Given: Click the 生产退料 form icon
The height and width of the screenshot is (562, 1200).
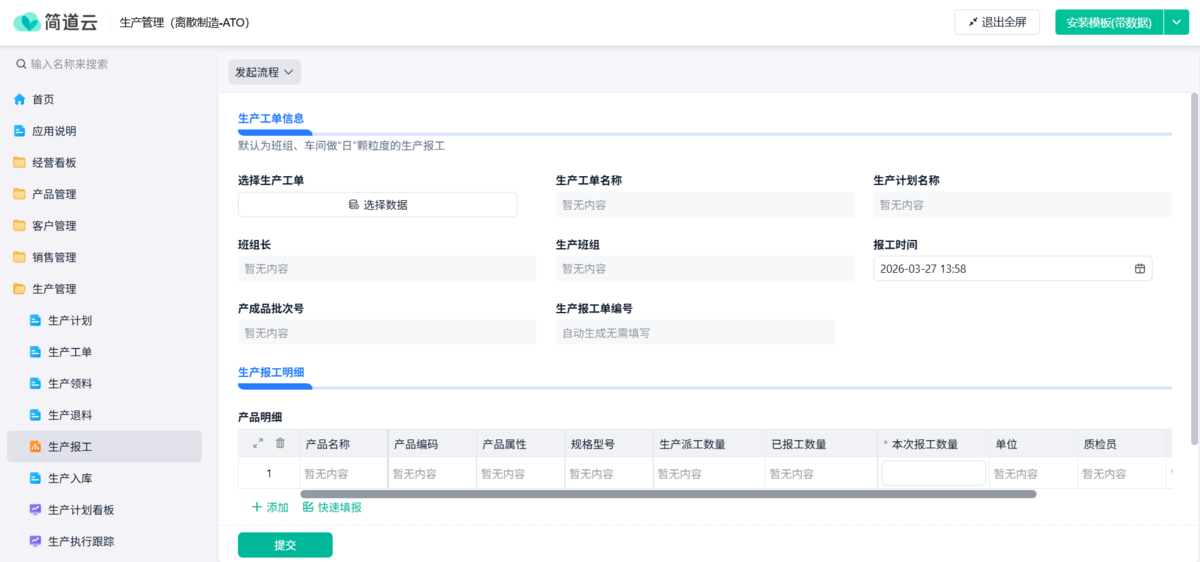Looking at the screenshot, I should pyautogui.click(x=35, y=415).
